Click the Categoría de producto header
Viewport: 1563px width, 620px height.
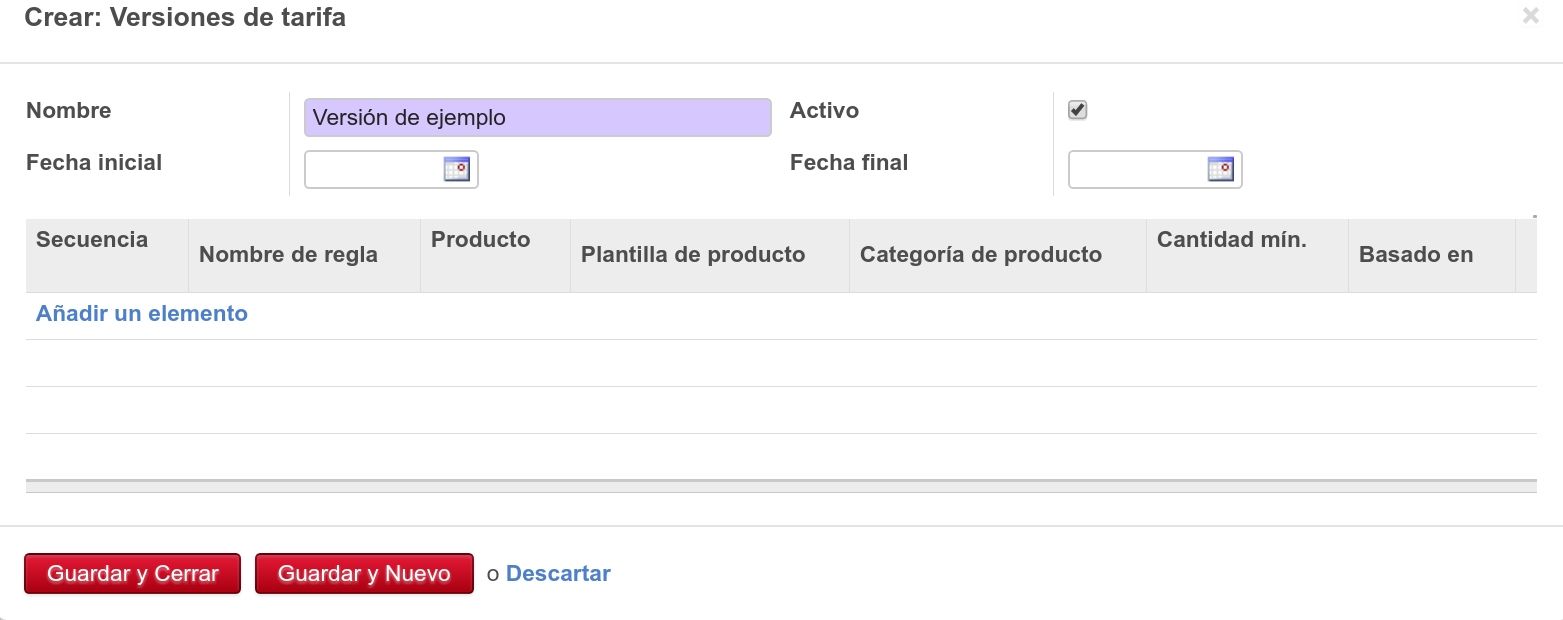coord(980,255)
